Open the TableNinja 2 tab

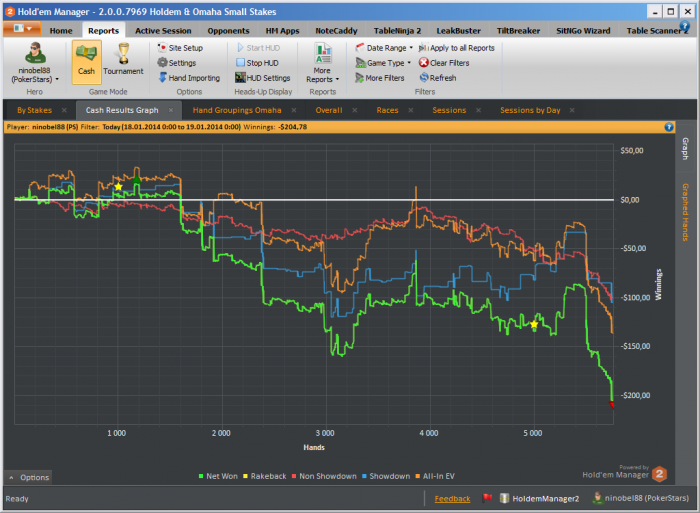point(397,31)
